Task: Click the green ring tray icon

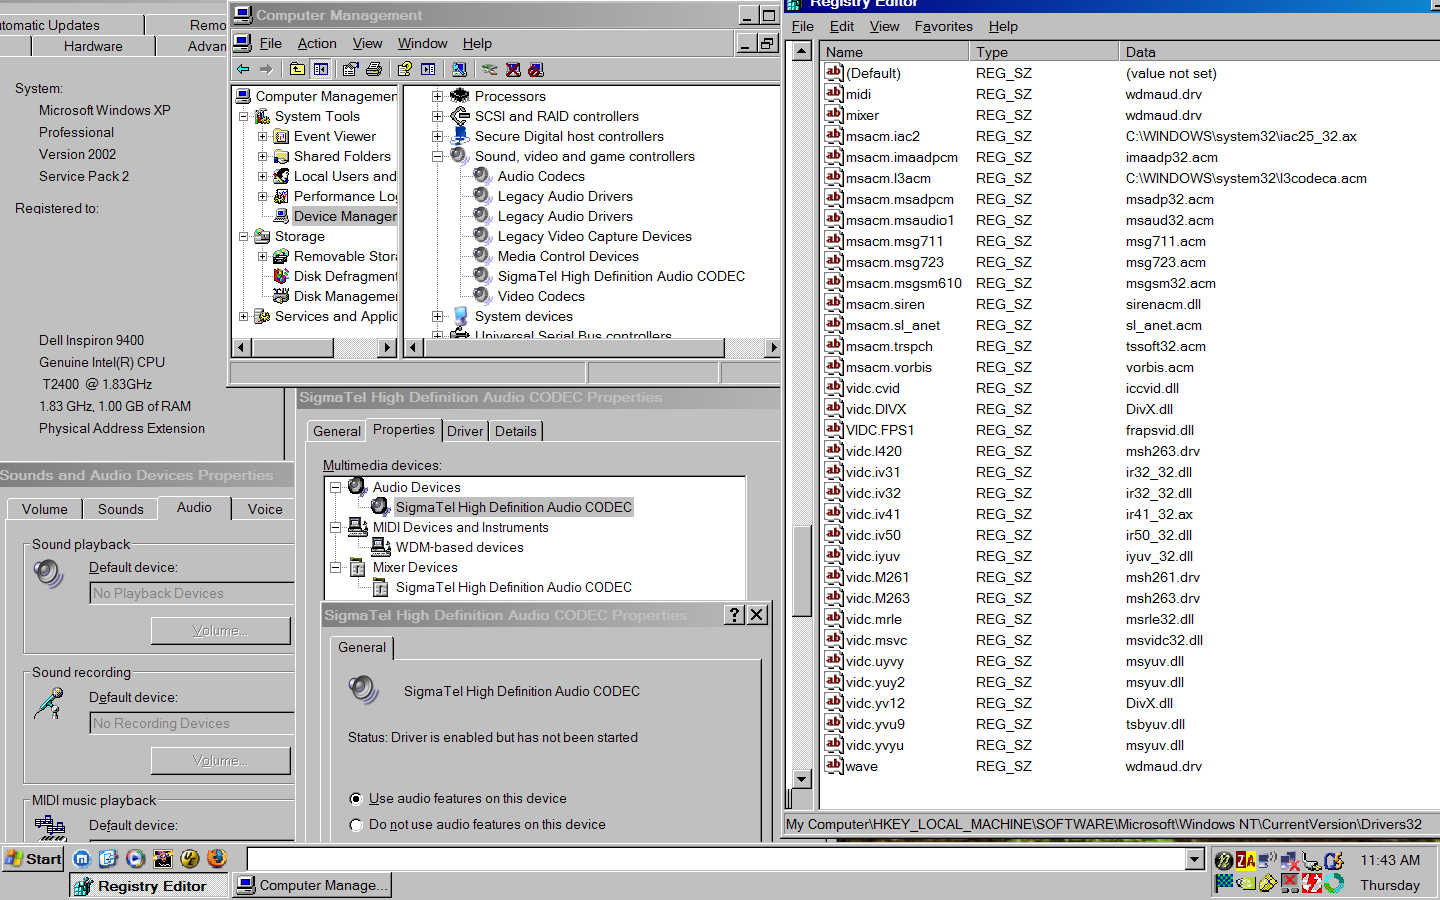Action: pyautogui.click(x=1333, y=883)
